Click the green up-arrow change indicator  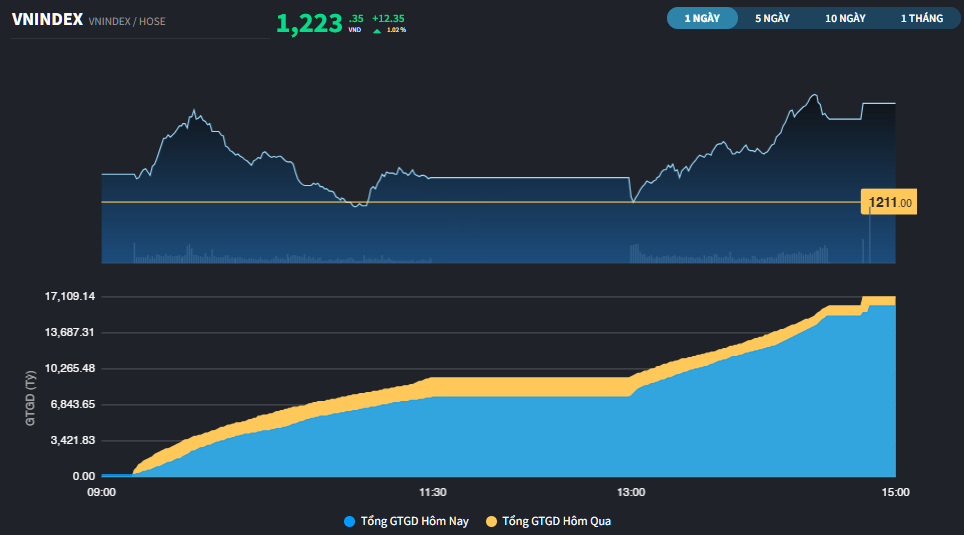[377, 31]
